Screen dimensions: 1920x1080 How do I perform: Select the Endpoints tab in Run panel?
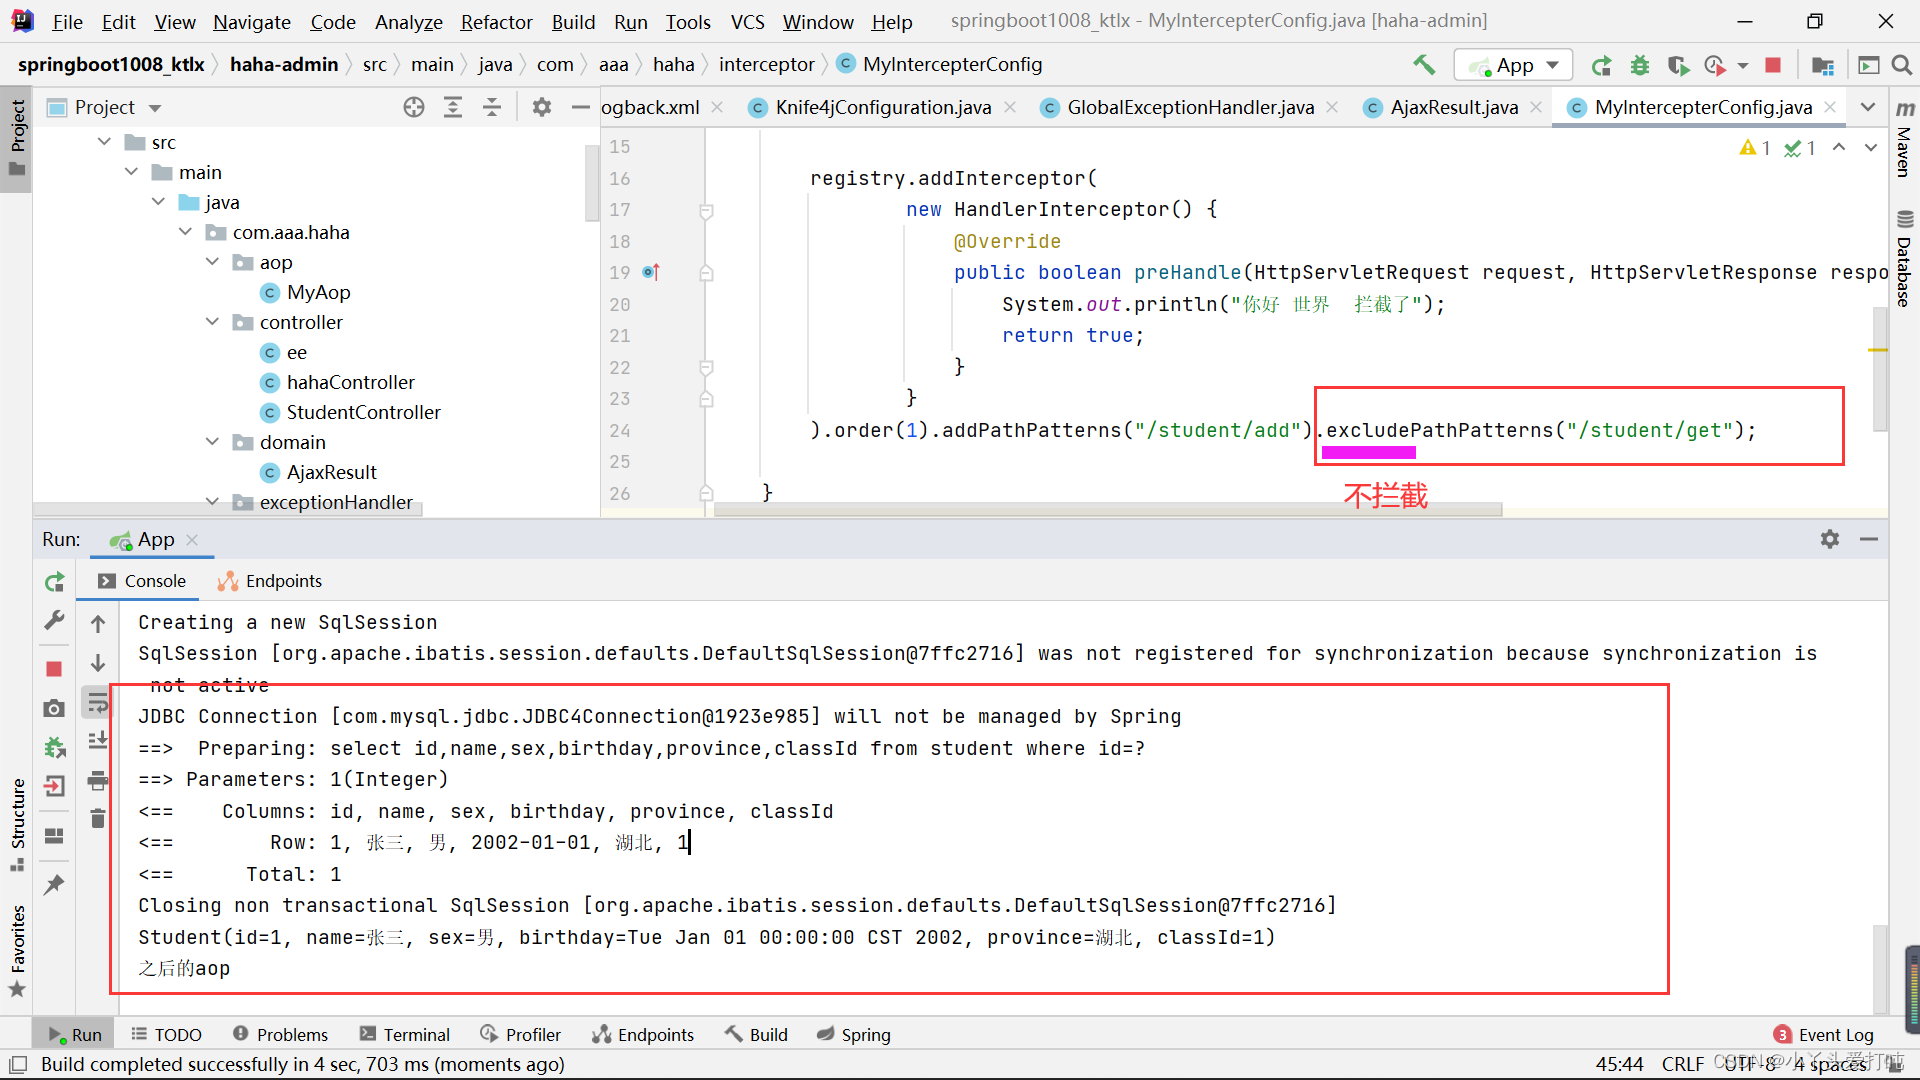tap(270, 581)
